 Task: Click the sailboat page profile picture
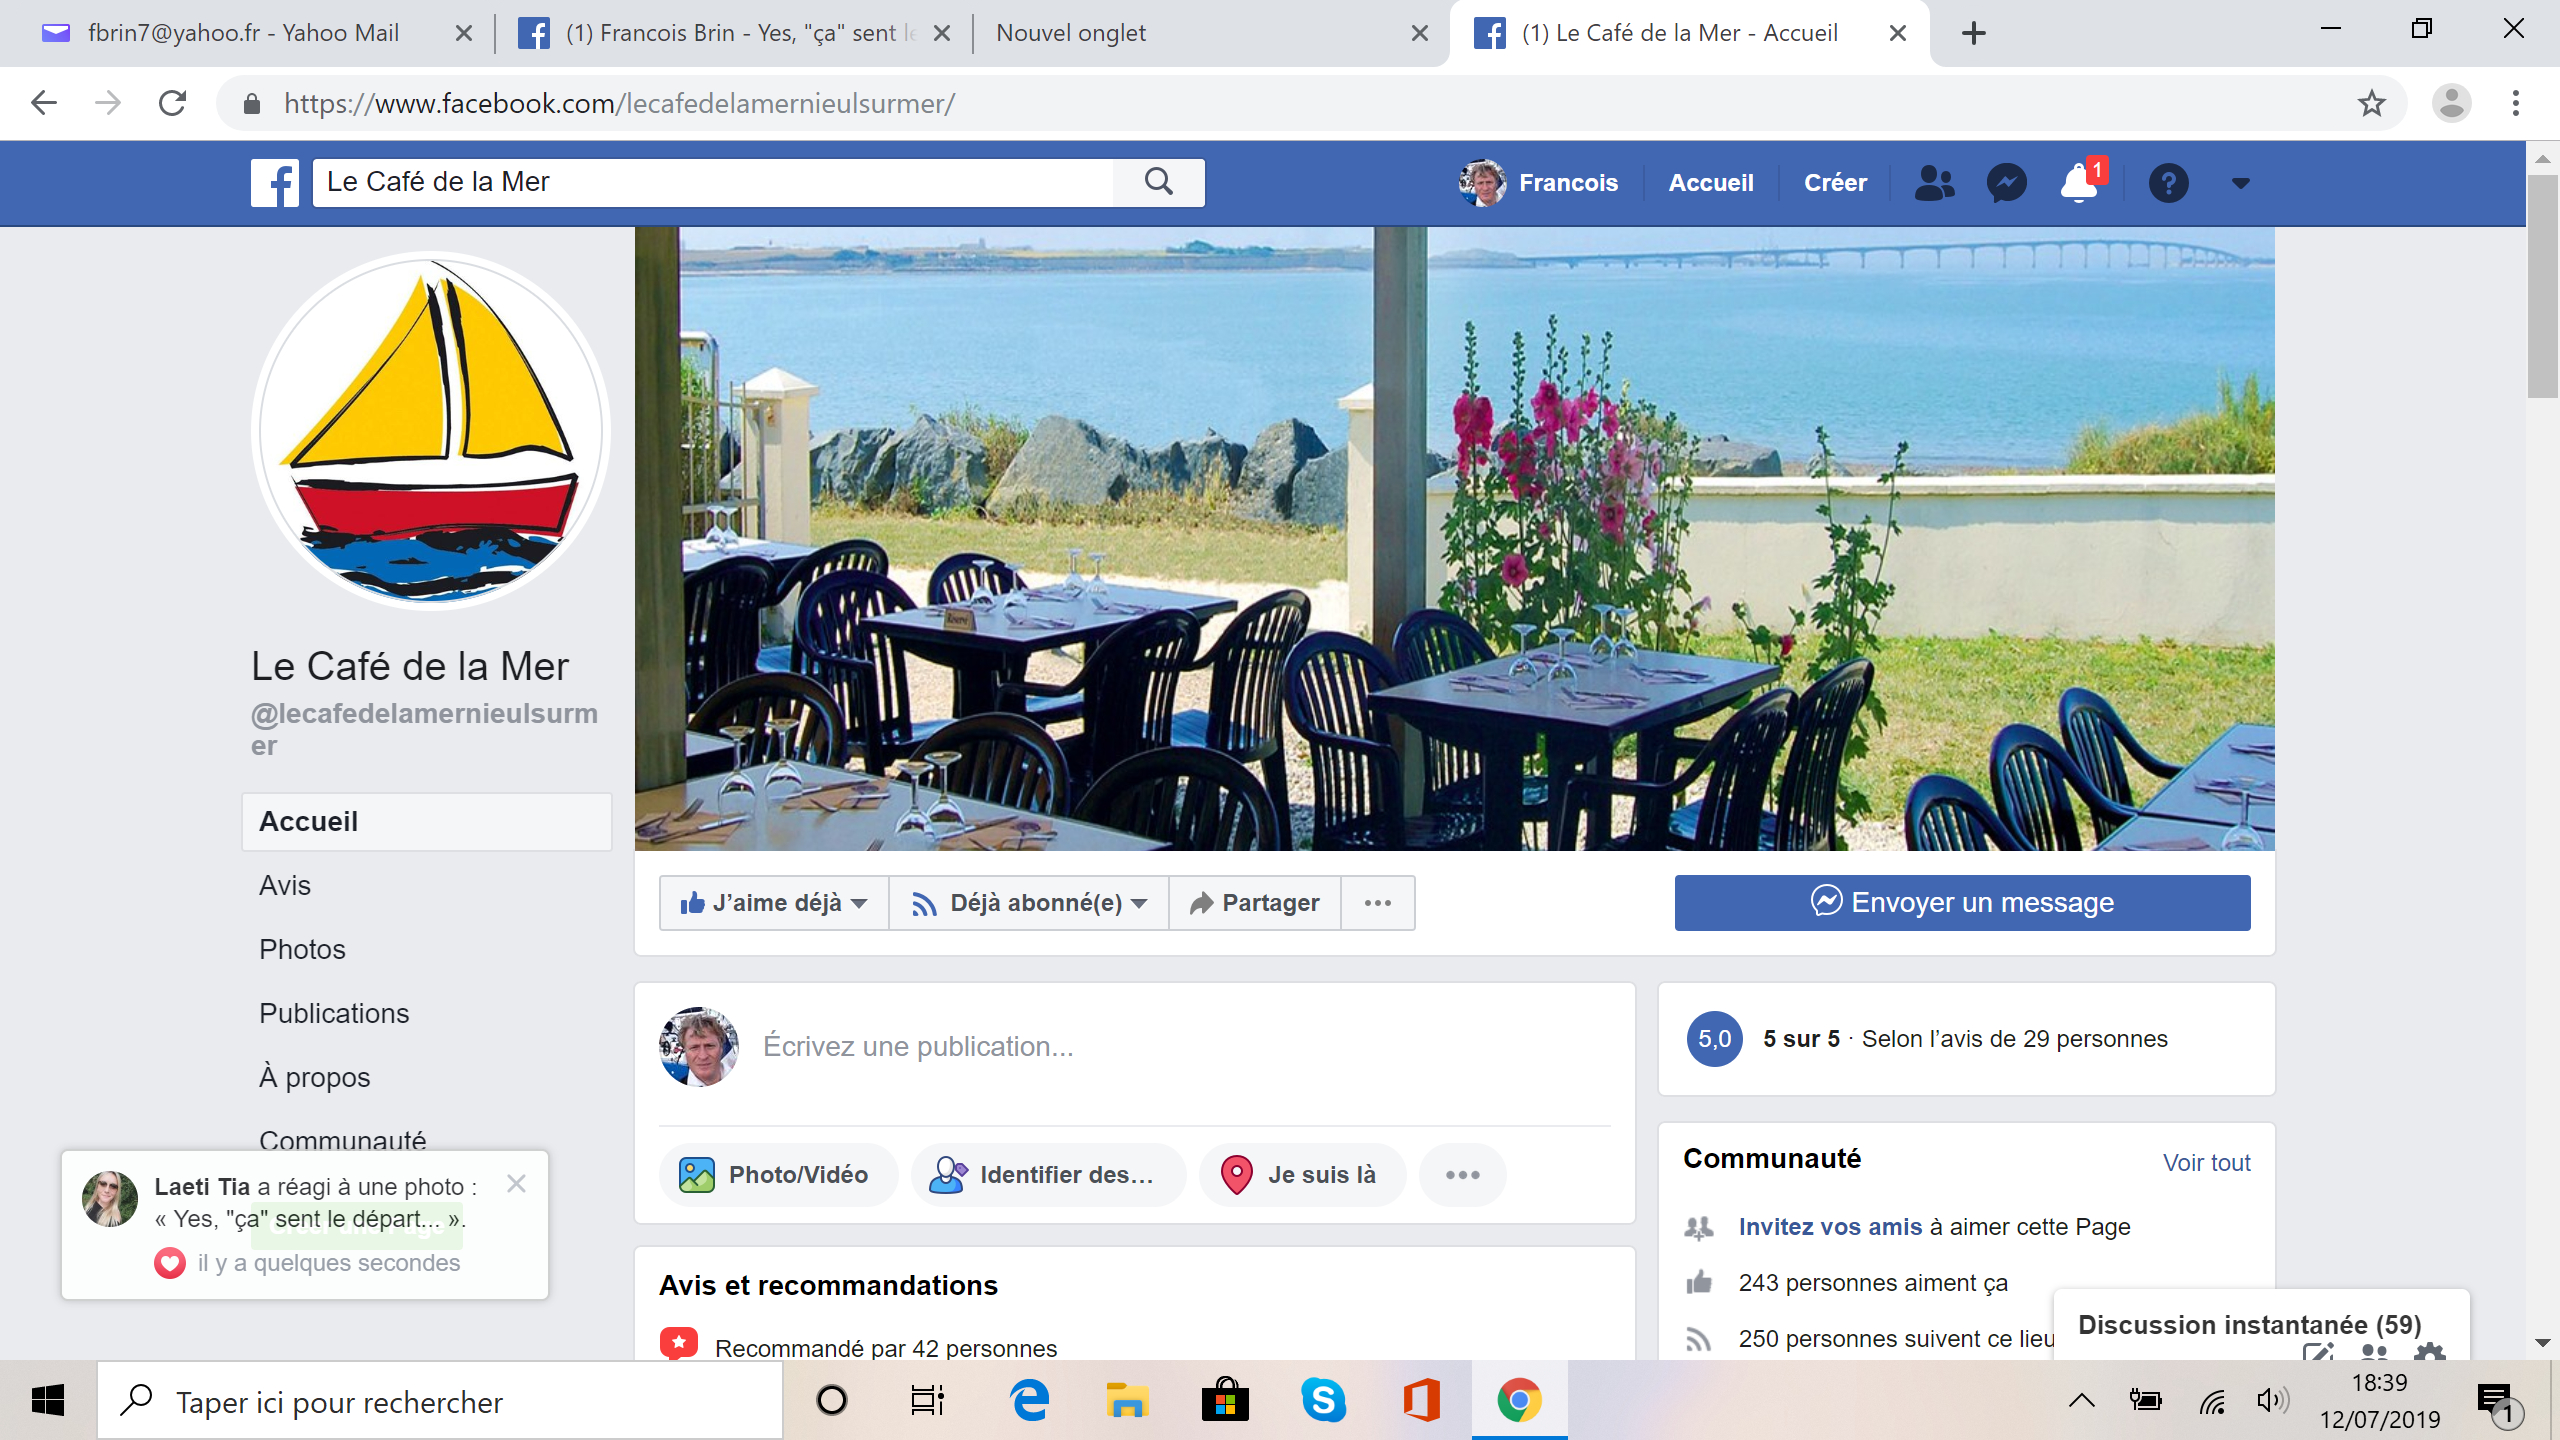431,431
